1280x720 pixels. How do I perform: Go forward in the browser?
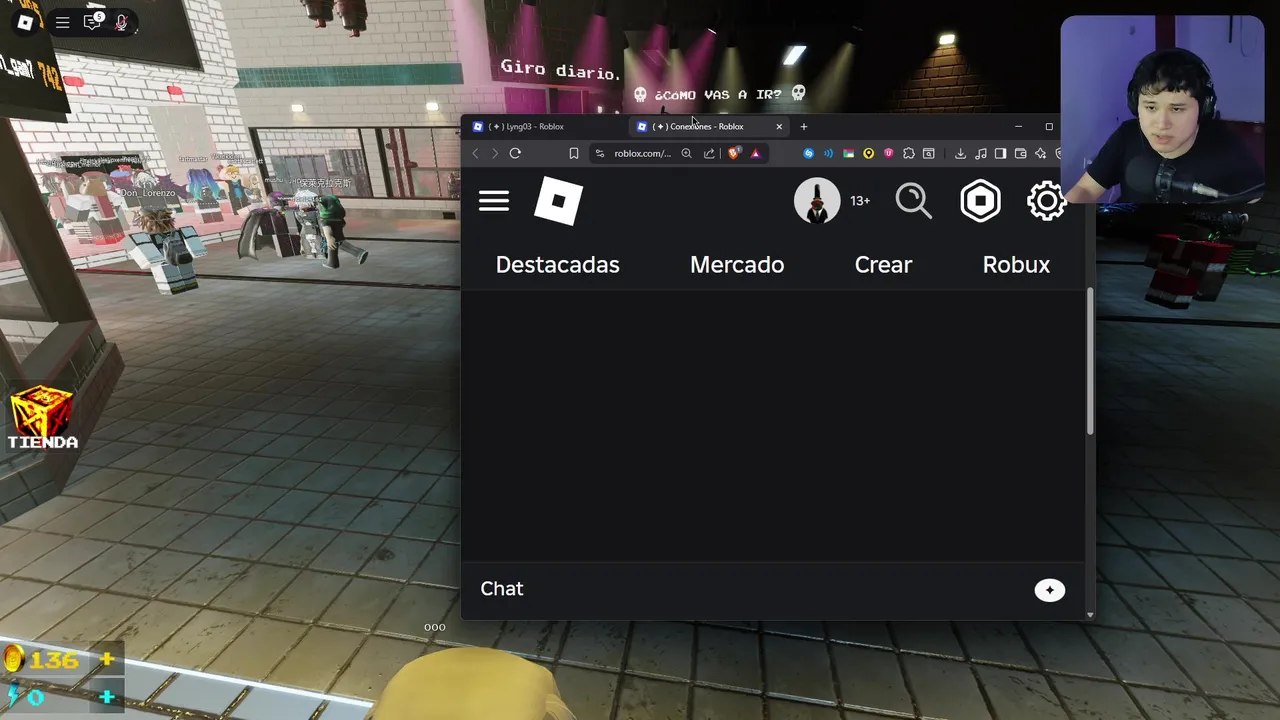[x=494, y=153]
